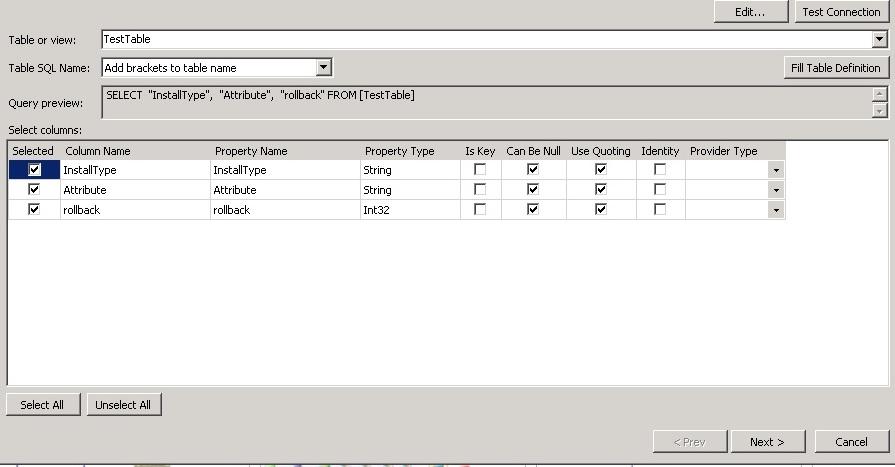Open Provider Type dropdown for InstallType
The width and height of the screenshot is (895, 467).
click(776, 171)
